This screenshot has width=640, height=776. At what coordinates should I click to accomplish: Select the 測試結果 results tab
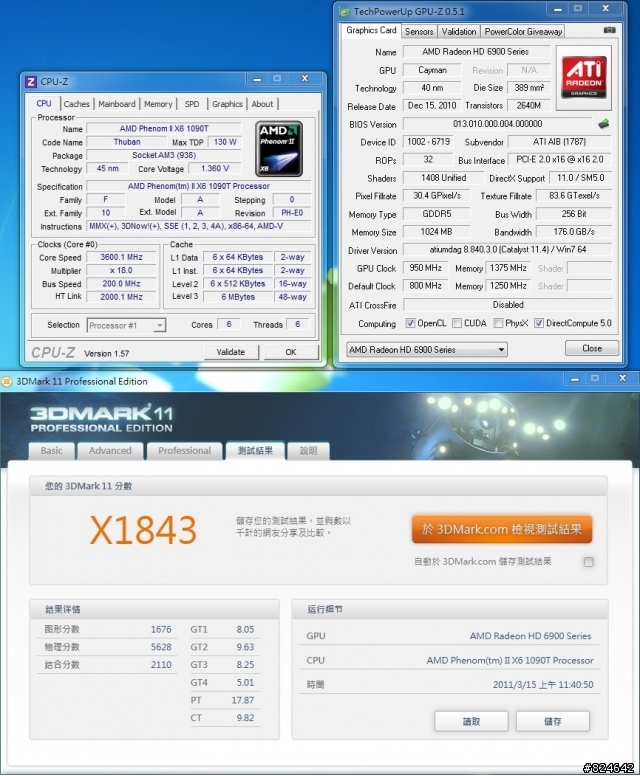[x=255, y=450]
